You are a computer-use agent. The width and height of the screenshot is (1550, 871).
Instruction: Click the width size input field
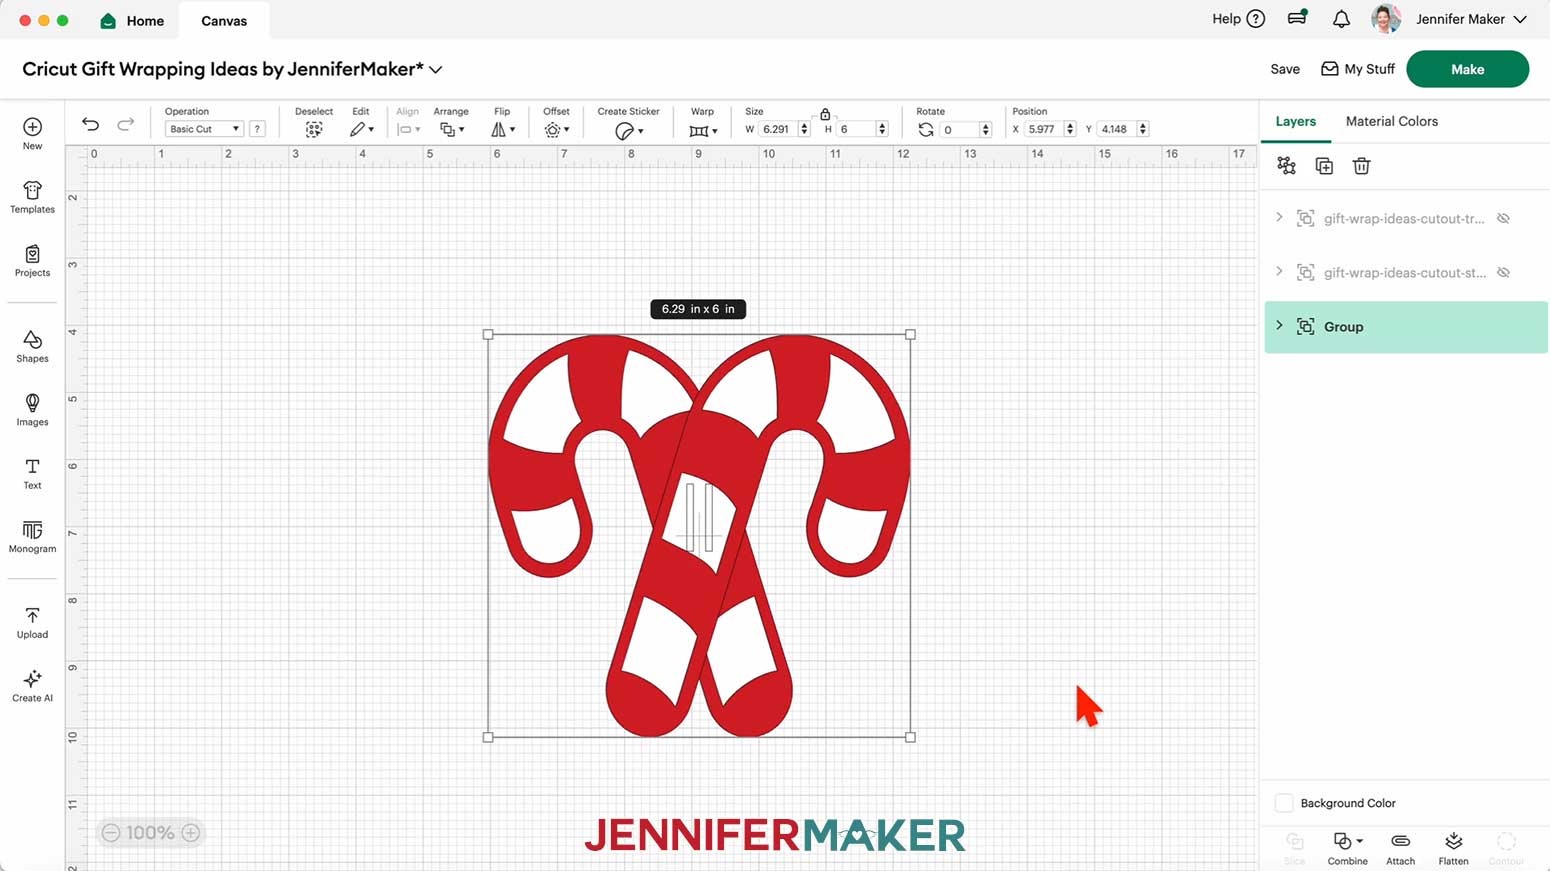click(x=777, y=129)
